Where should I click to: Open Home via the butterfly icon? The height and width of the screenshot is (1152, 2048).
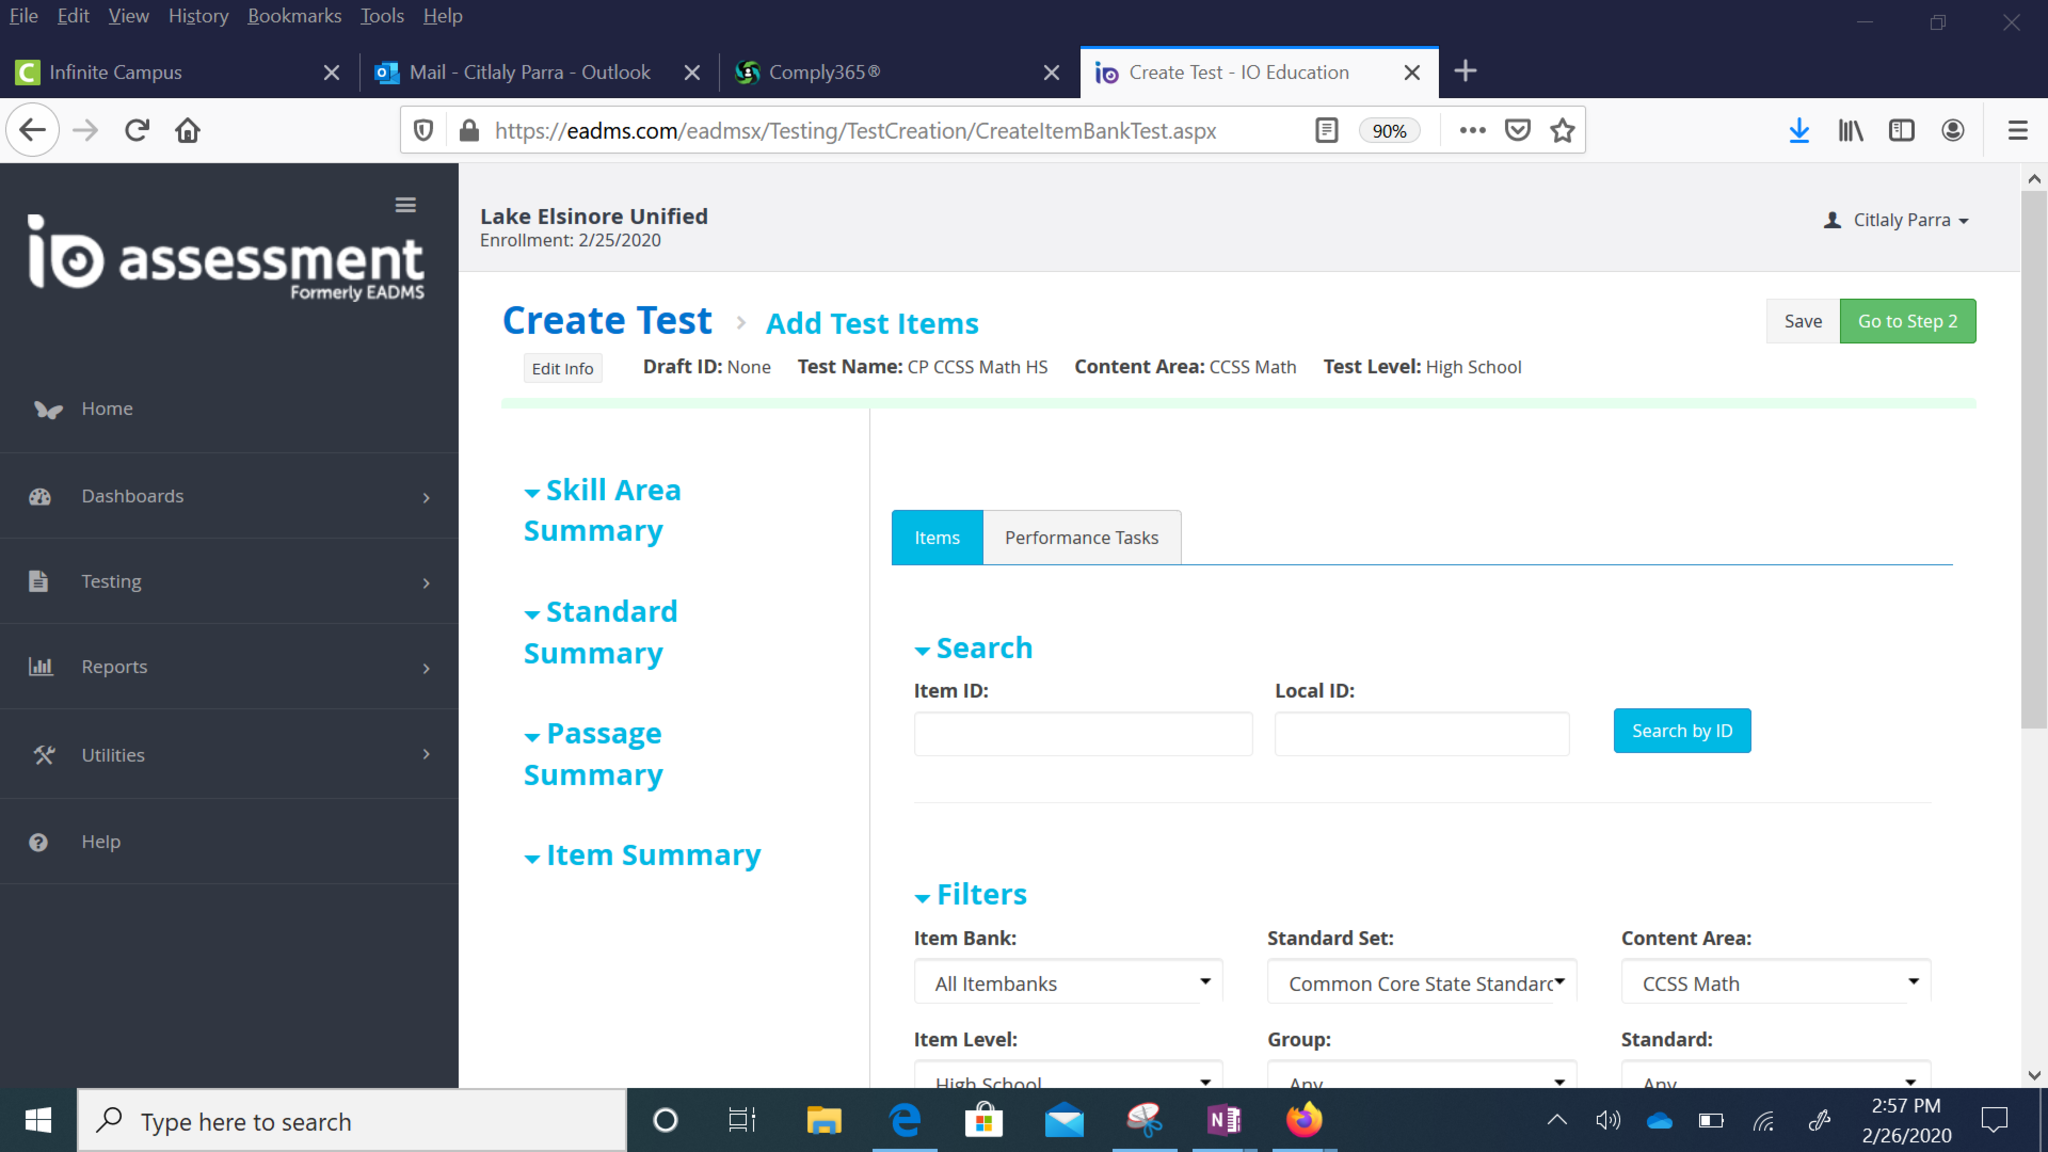pos(47,409)
